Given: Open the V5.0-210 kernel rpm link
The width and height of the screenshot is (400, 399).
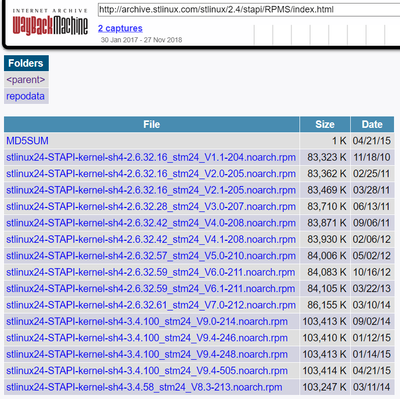Looking at the screenshot, I should pos(151,256).
